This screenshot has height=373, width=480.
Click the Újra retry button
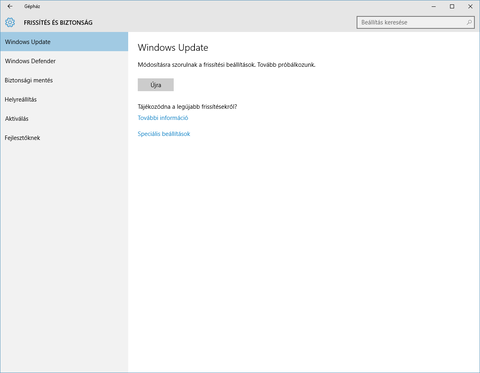tap(156, 85)
